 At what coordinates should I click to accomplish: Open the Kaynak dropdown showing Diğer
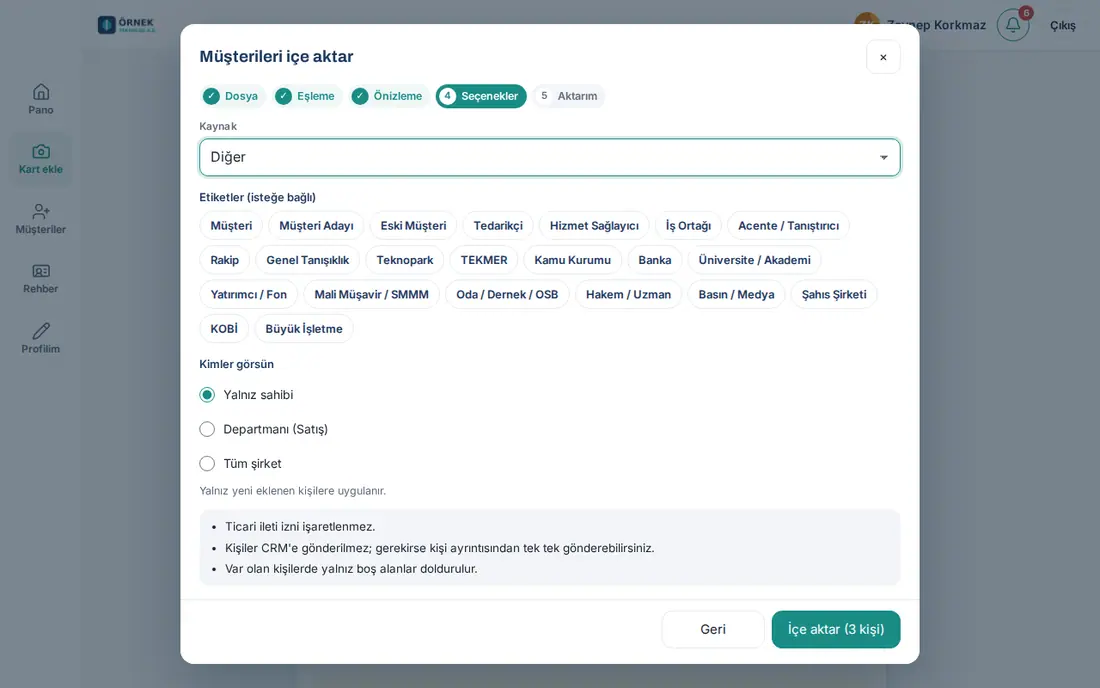tap(549, 157)
